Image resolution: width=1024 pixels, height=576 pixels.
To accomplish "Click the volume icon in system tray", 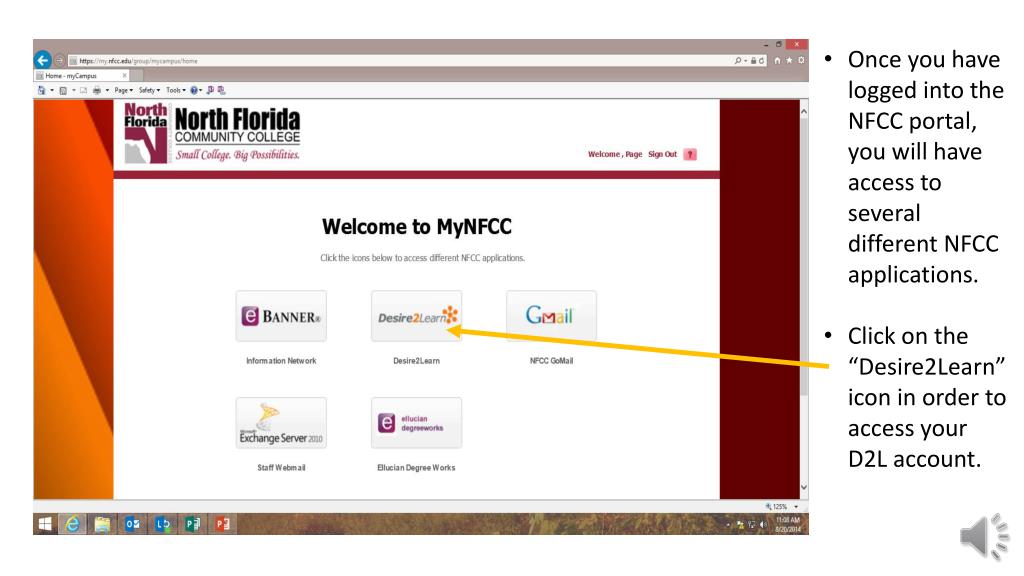I will click(762, 524).
